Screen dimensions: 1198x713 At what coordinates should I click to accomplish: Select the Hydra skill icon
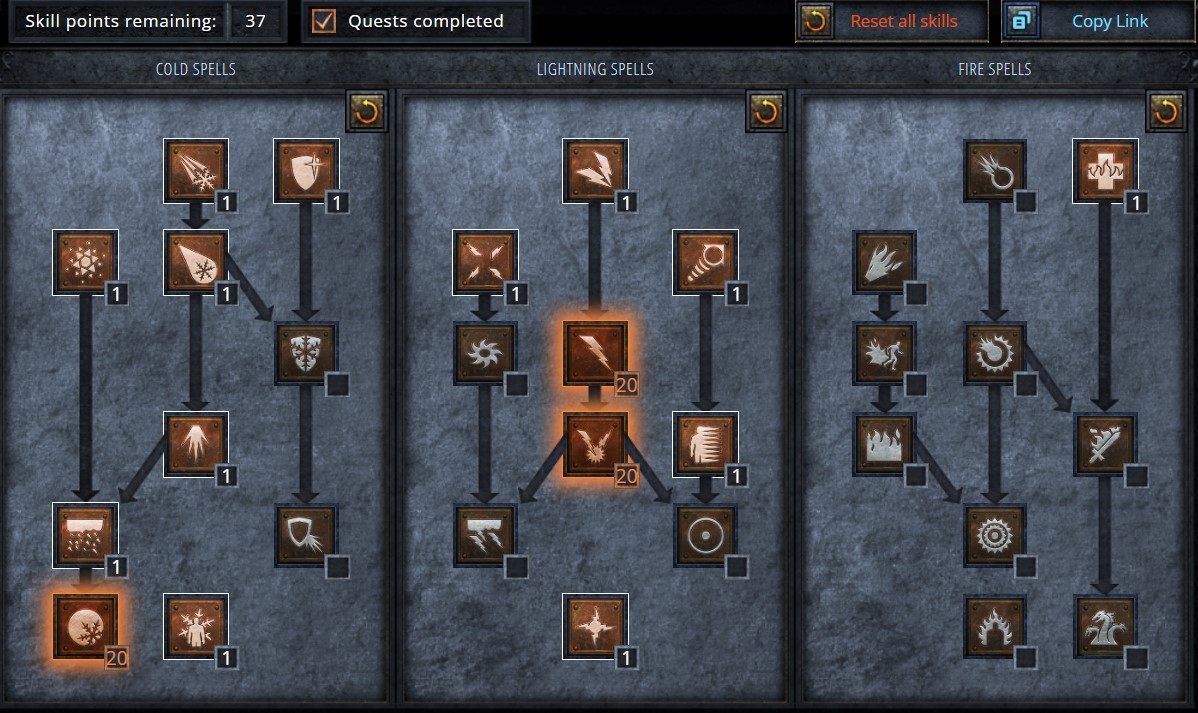1105,627
